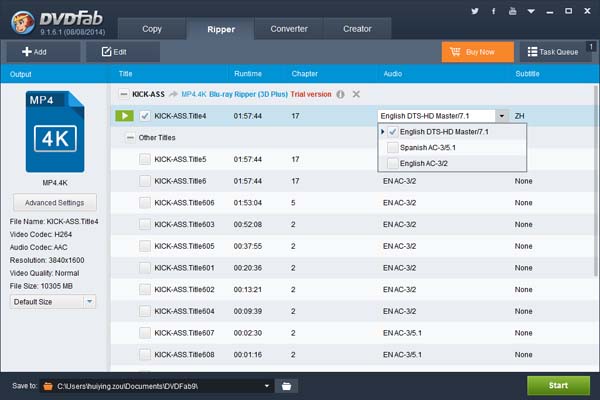
Task: Check the KICK-ASS.Title5 checkbox
Action: click(x=145, y=159)
